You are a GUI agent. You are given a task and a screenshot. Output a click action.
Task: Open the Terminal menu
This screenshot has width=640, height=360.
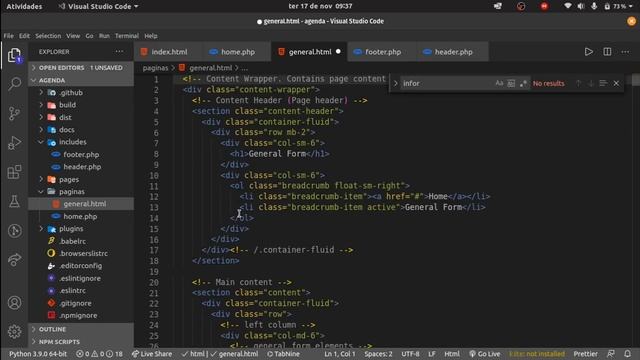click(x=127, y=36)
